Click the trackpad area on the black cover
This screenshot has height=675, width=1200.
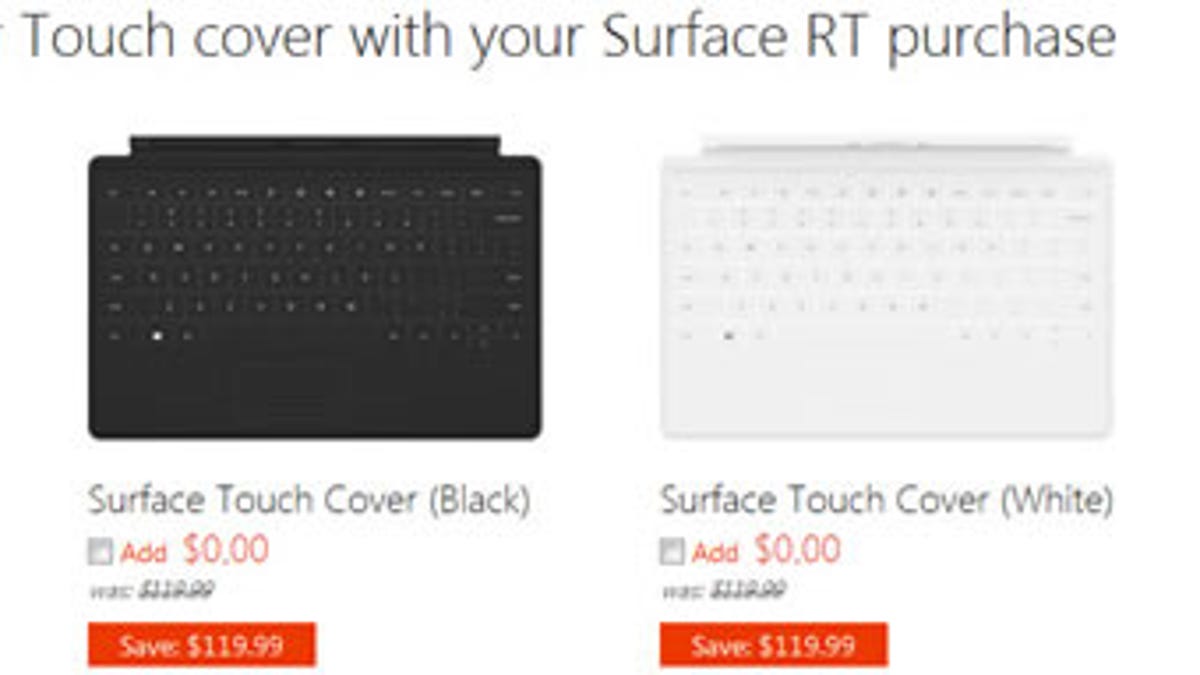tap(295, 385)
